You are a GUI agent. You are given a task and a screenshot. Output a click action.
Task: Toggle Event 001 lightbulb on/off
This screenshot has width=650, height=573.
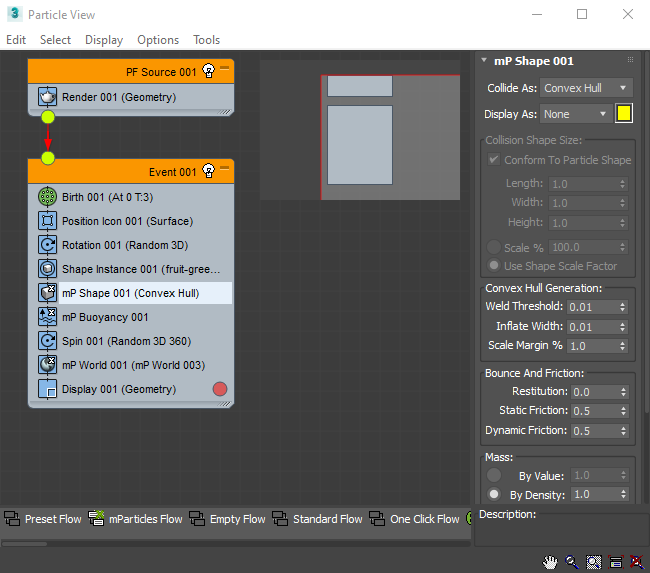coord(209,171)
